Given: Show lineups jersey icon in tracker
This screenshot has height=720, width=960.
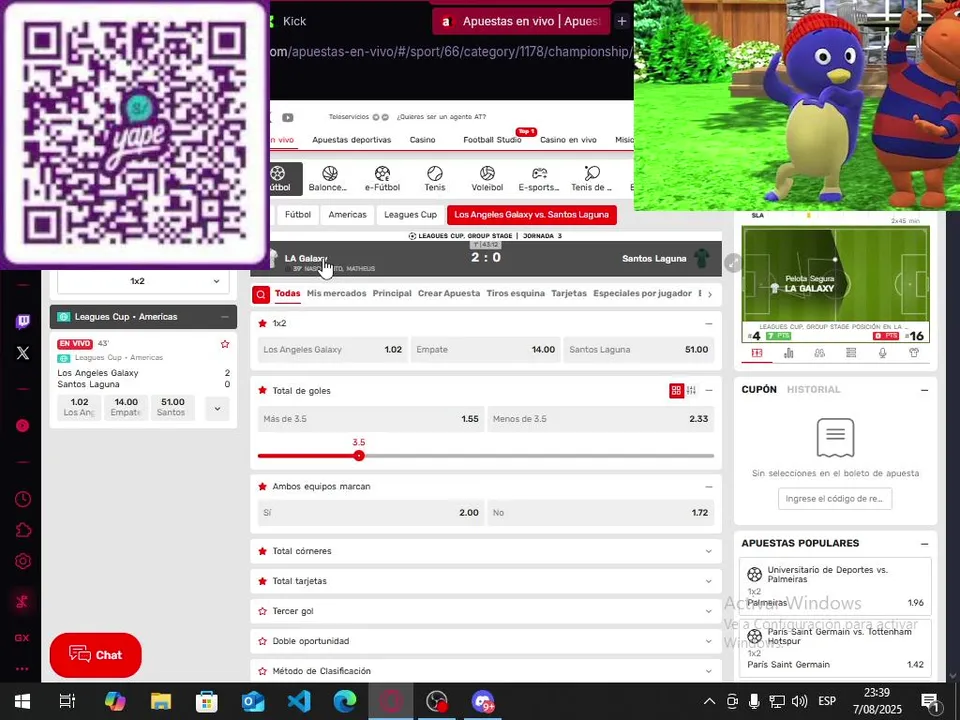Looking at the screenshot, I should coord(914,353).
